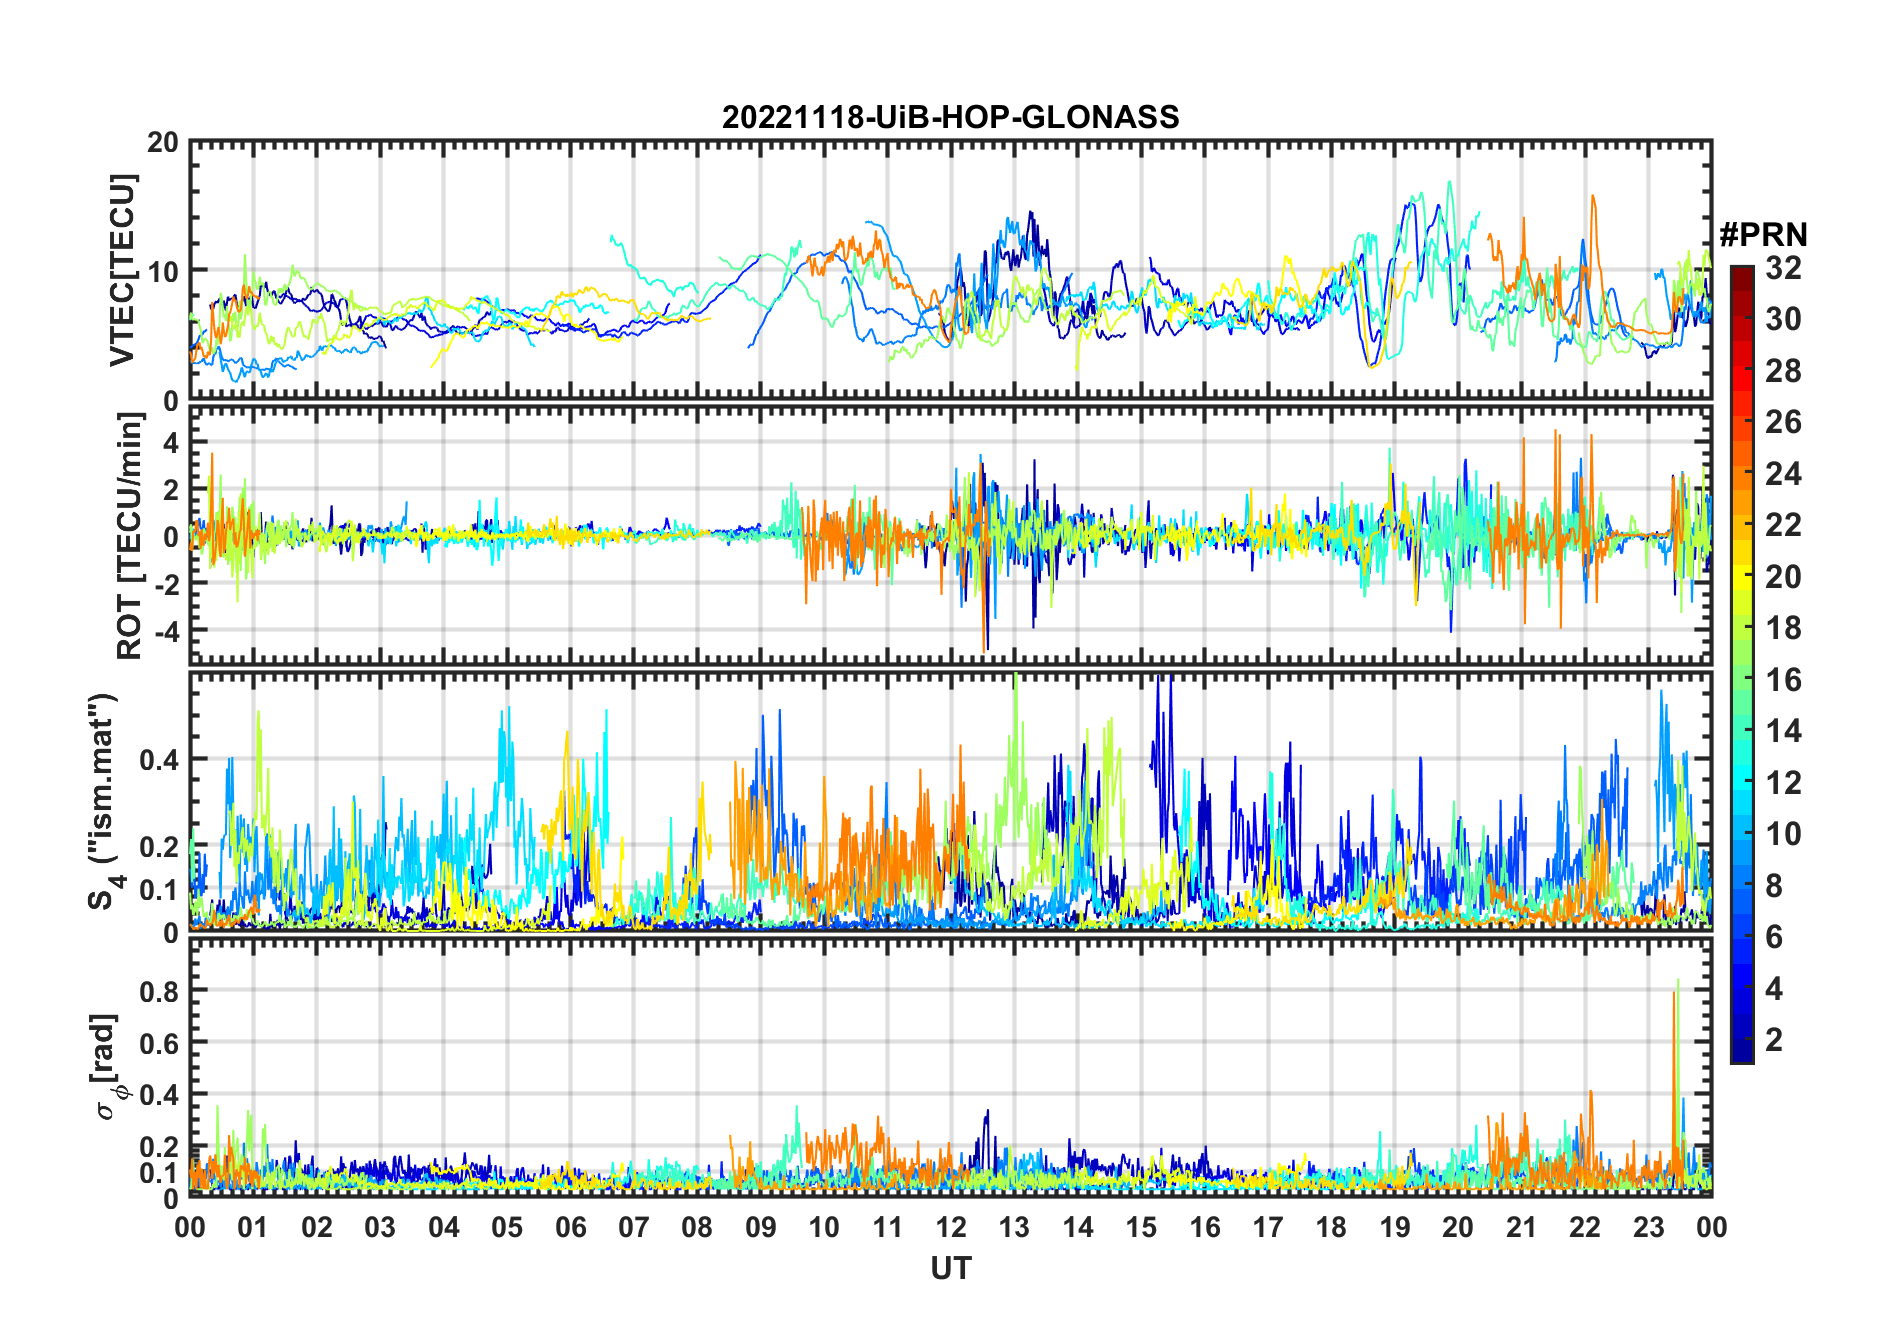Click the dark blue bottom of PRN colorbar
1902x1330 pixels.
tap(1741, 1052)
